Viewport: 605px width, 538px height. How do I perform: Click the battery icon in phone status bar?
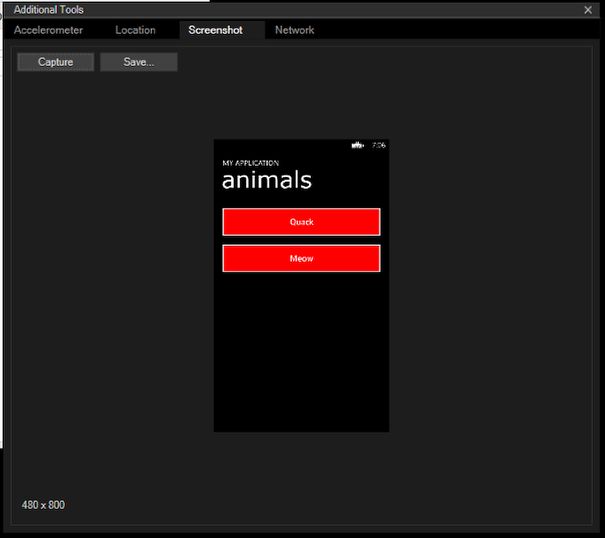tap(357, 145)
